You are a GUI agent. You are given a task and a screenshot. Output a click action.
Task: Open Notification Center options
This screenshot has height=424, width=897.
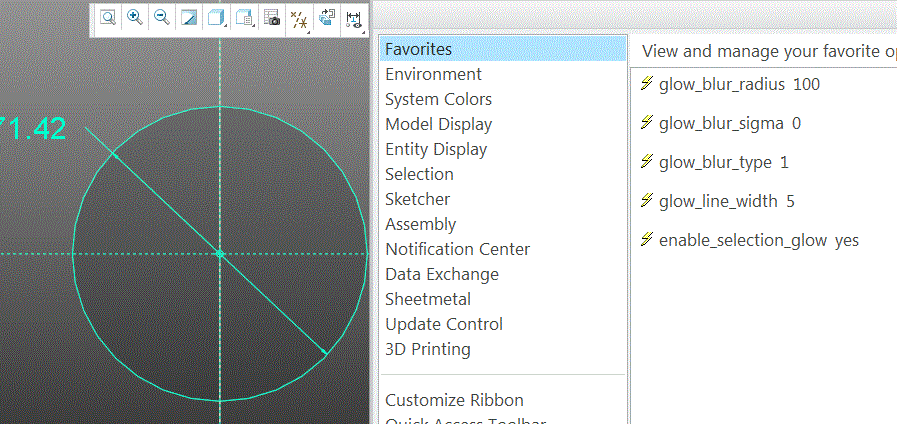458,249
